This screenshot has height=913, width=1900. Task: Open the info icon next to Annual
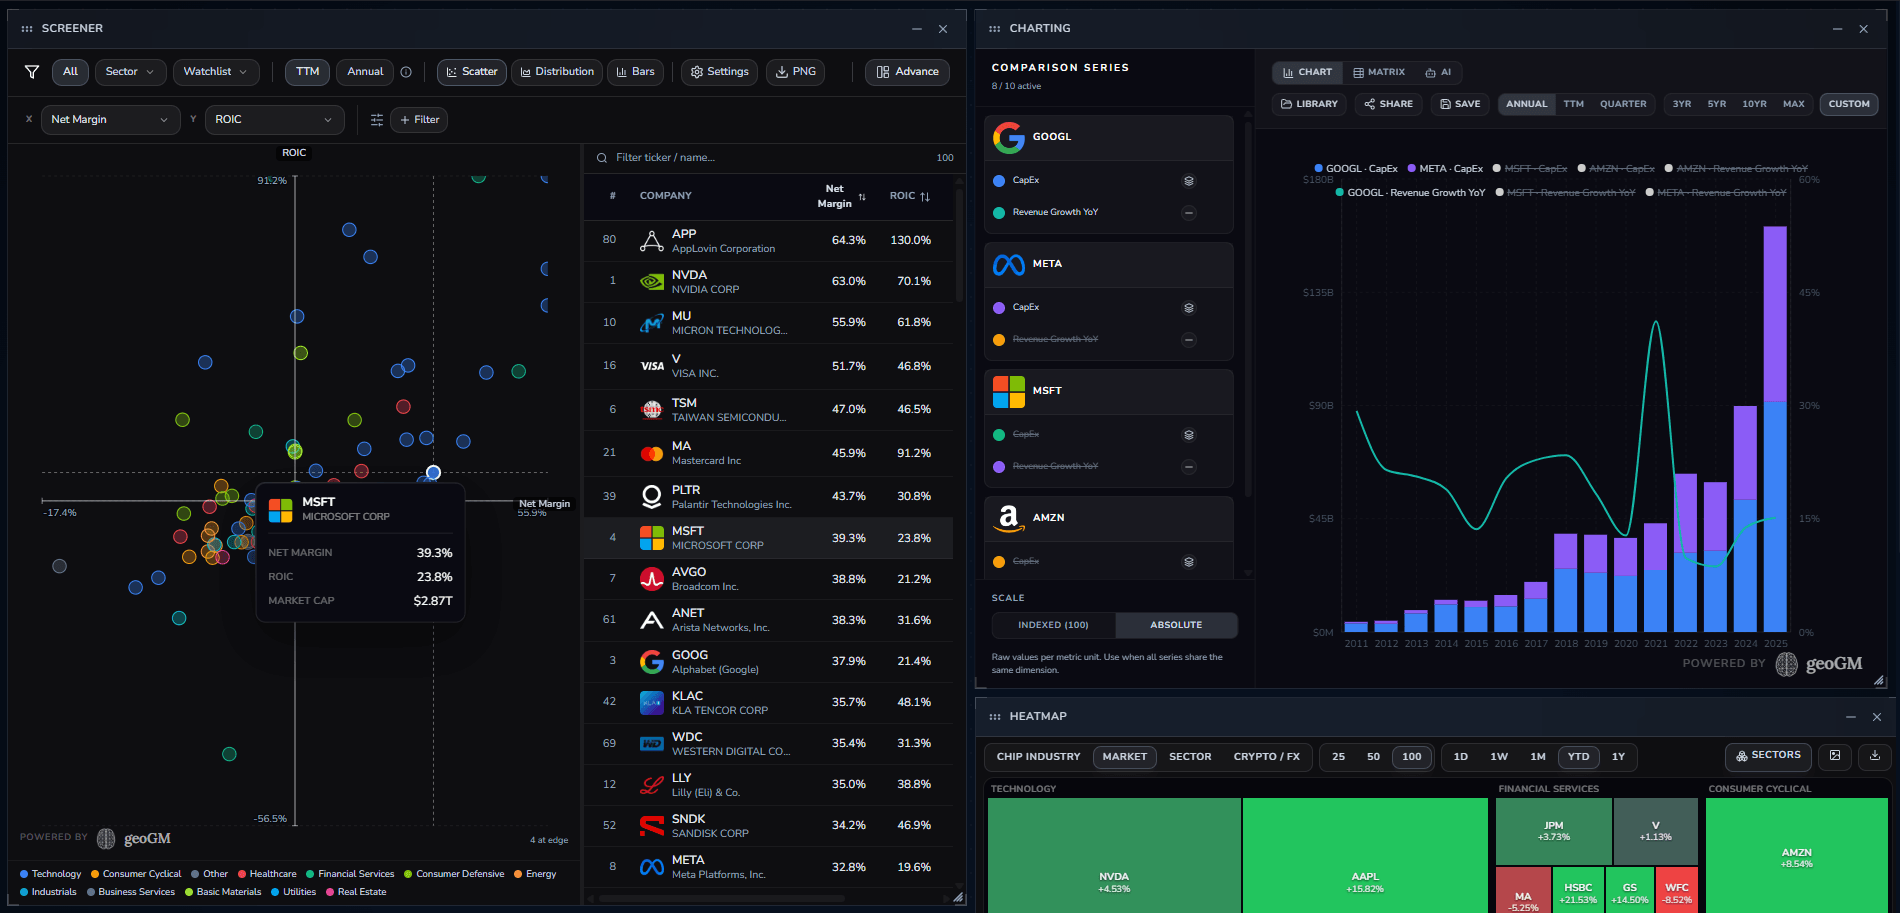(x=406, y=72)
